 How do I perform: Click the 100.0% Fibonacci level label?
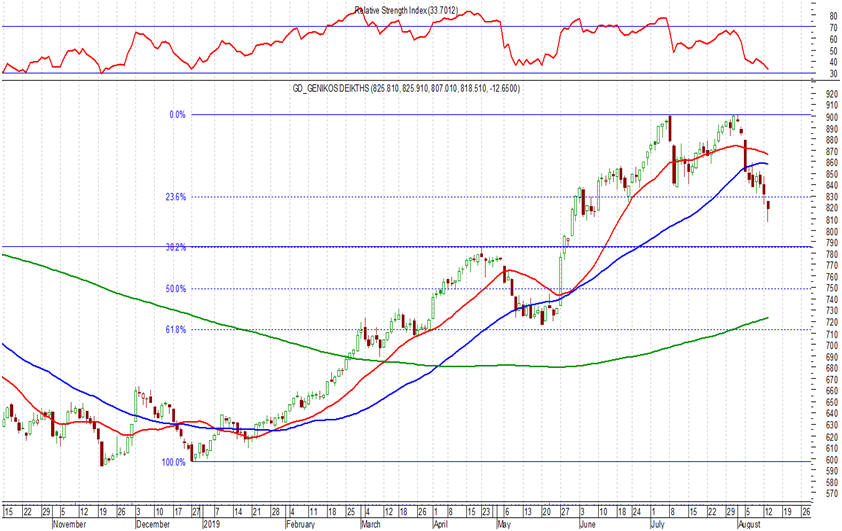point(173,462)
